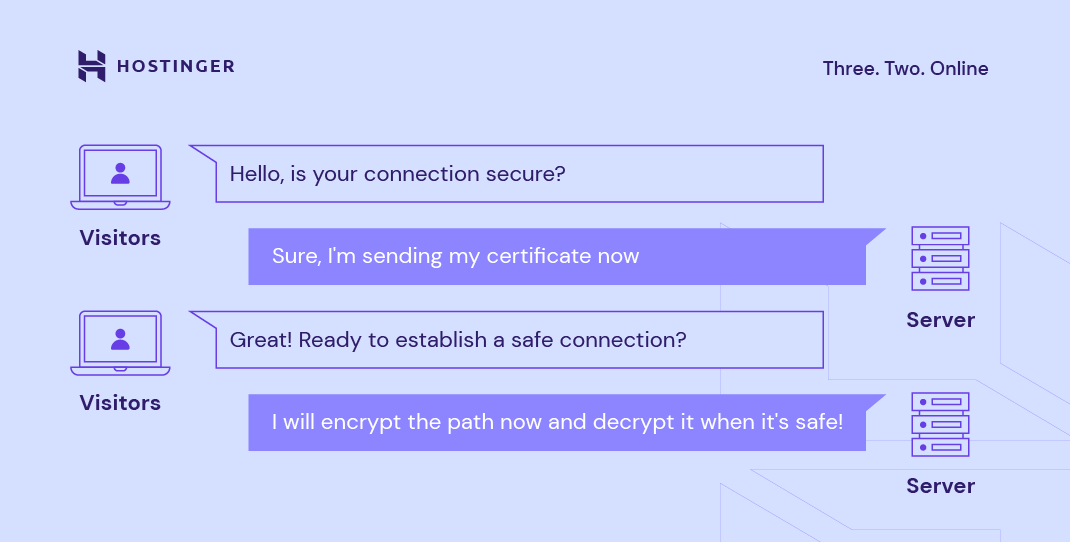Click the lower visitor laptop icon
This screenshot has width=1070, height=542.
click(x=120, y=343)
